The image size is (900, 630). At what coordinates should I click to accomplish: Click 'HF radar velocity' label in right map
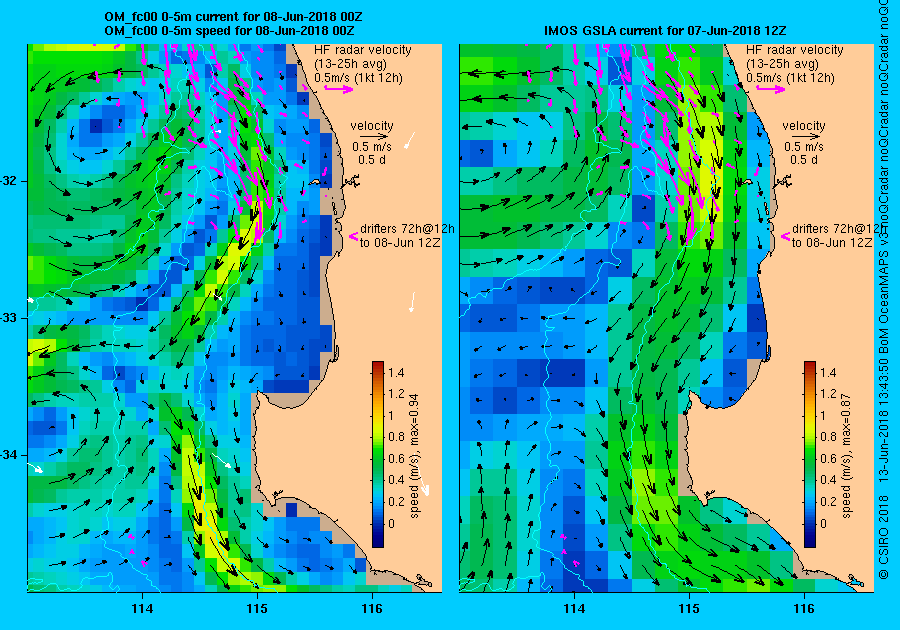click(795, 50)
